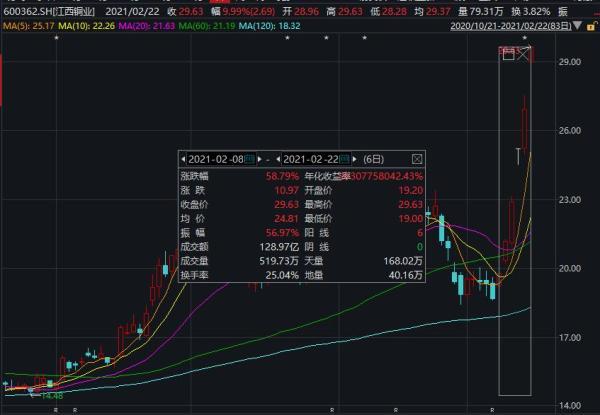Click the 成交量 value 519.73万
Screen dimensions: 600x415
click(279, 261)
